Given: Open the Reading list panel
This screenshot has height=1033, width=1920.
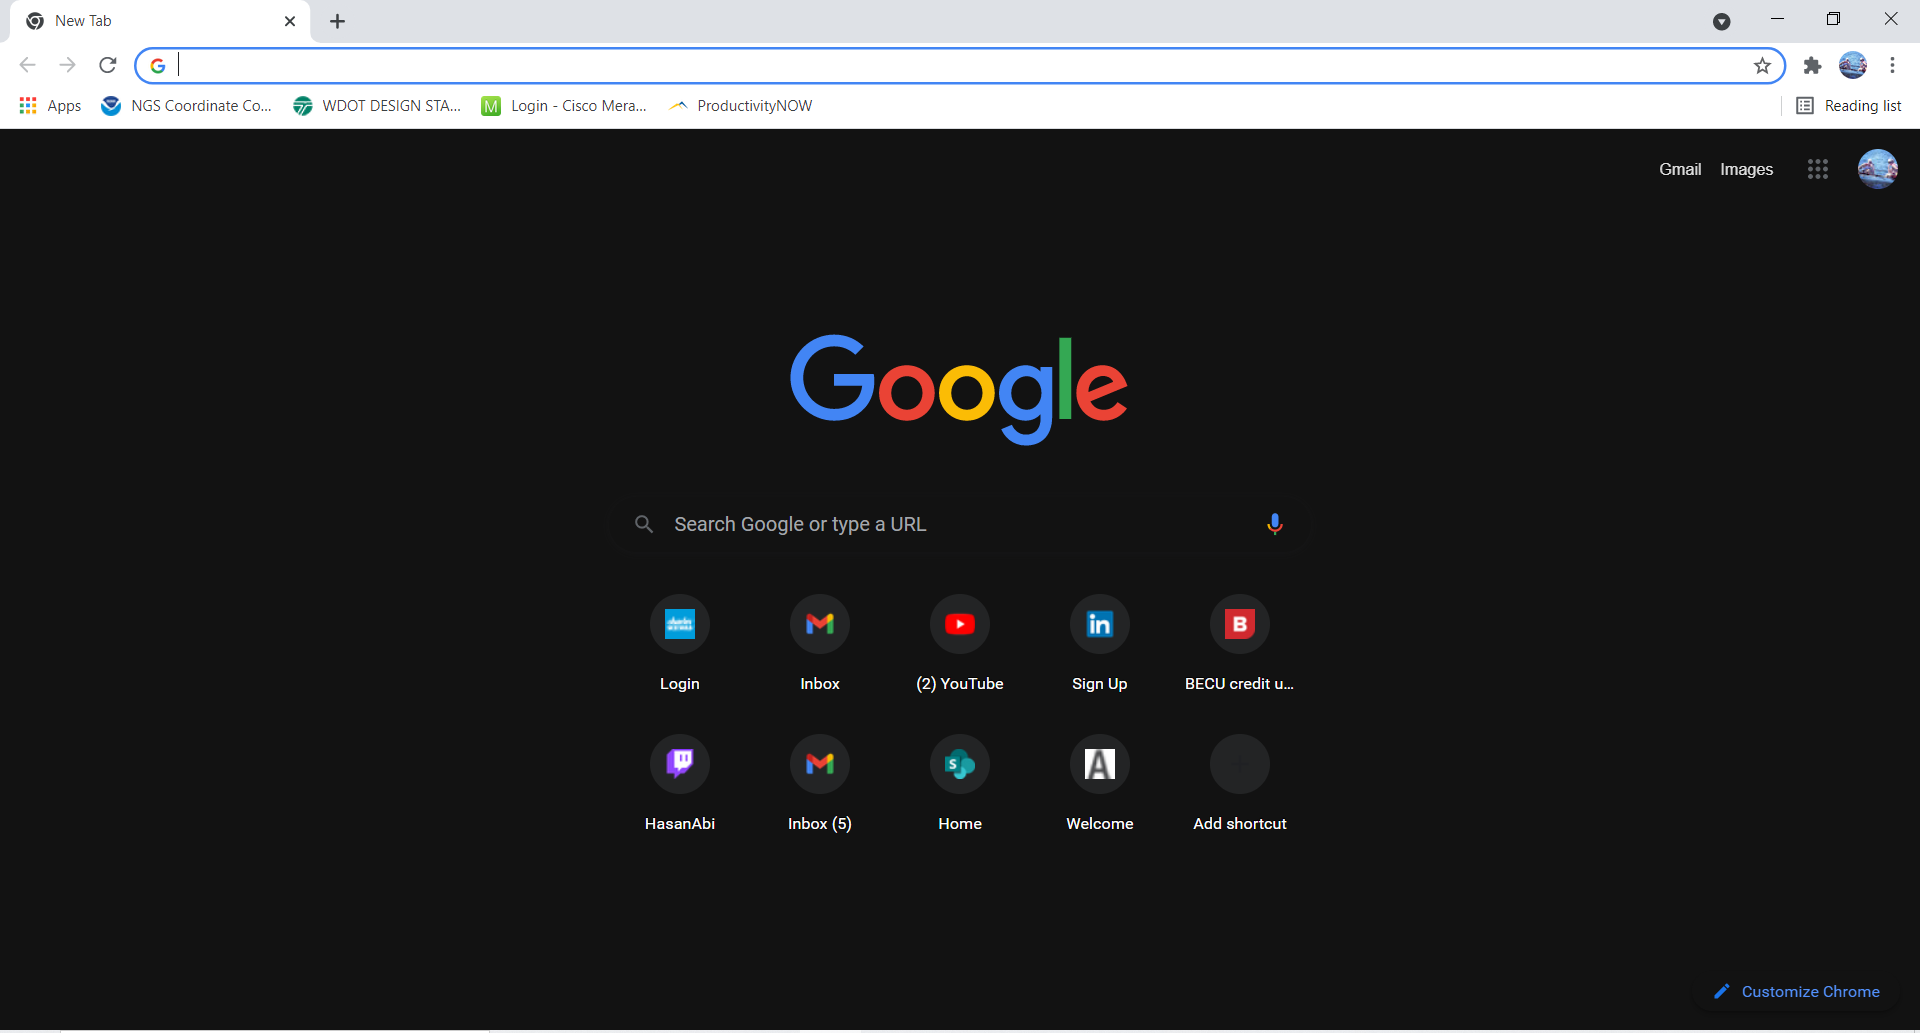Looking at the screenshot, I should pos(1849,106).
